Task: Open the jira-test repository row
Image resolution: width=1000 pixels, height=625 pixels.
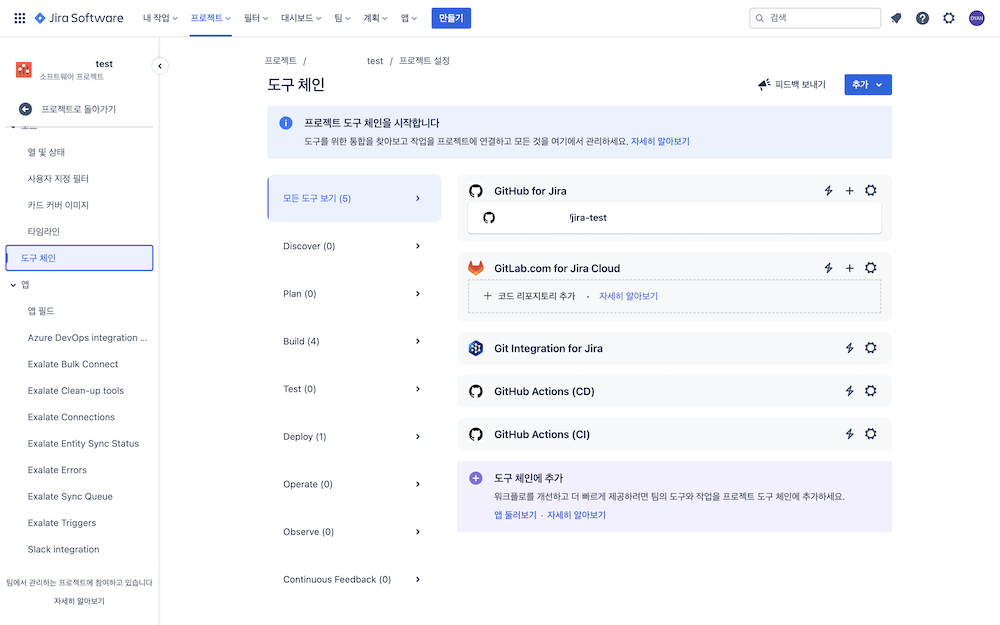Action: [674, 217]
